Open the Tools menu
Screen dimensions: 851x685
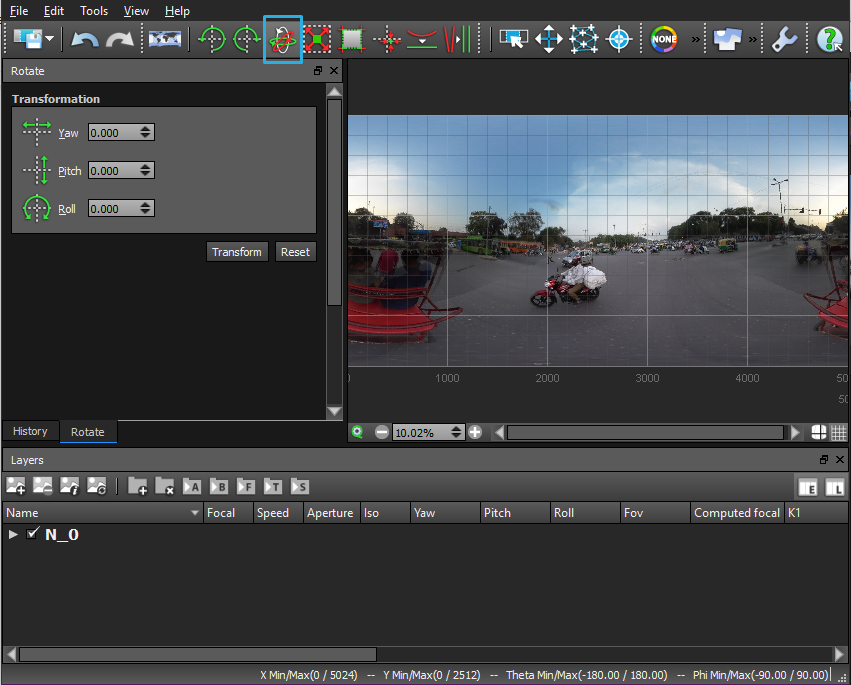pyautogui.click(x=93, y=11)
